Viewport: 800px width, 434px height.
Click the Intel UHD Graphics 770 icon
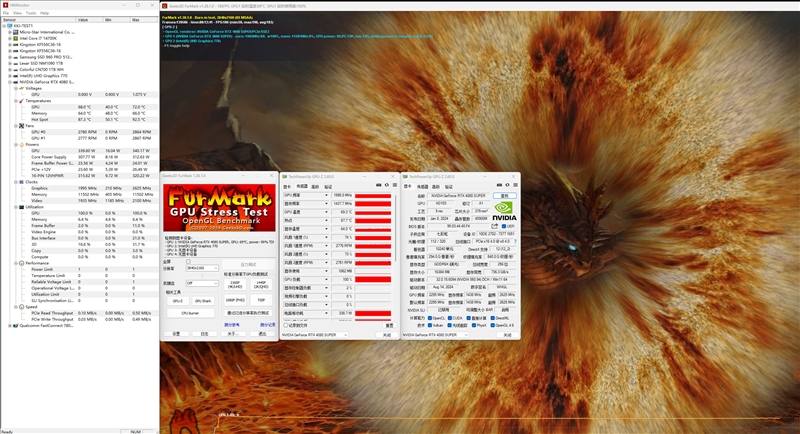[x=15, y=75]
